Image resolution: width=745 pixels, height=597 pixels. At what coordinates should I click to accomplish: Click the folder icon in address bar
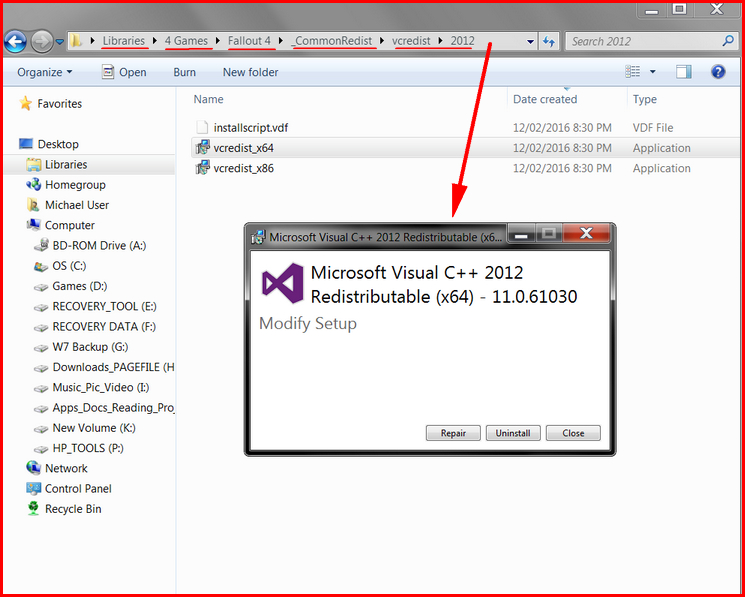76,41
